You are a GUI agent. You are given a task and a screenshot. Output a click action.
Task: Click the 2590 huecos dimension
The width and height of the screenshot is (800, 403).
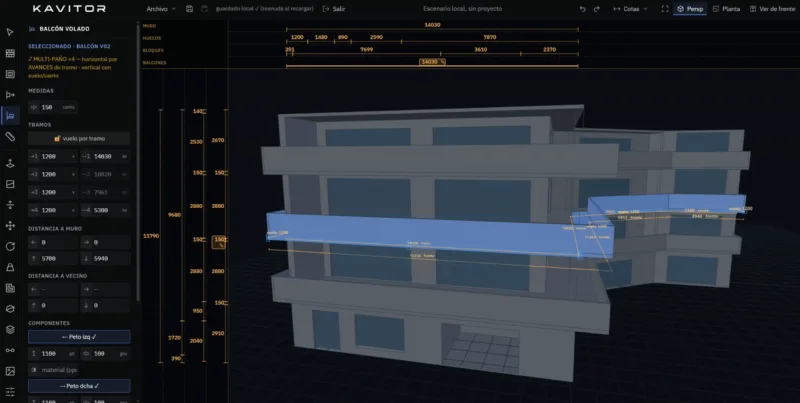376,37
